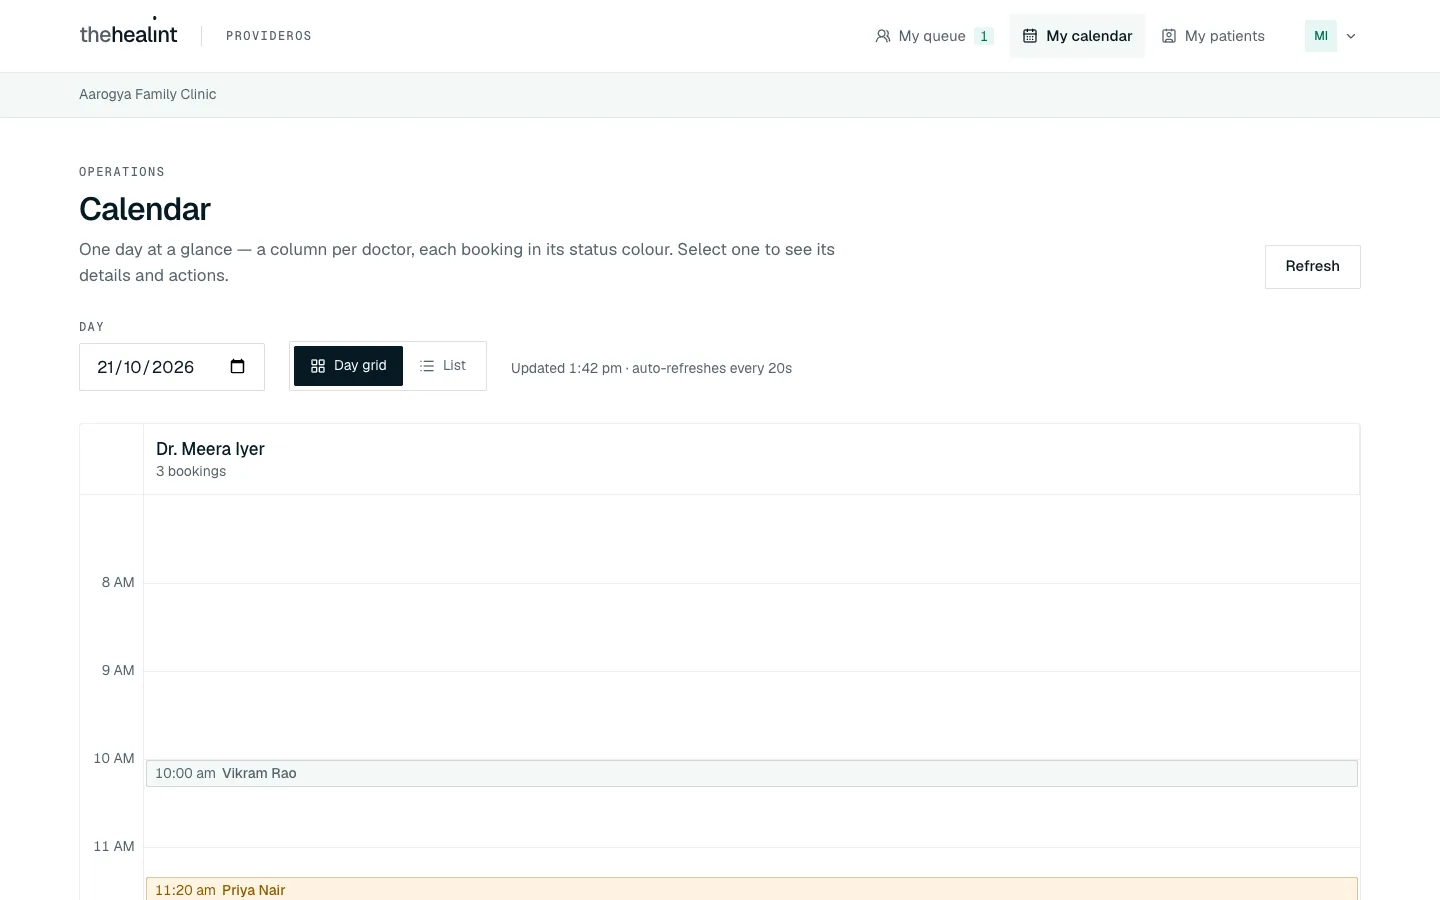This screenshot has height=900, width=1440.
Task: Click the 9 AM time label
Action: 118,670
